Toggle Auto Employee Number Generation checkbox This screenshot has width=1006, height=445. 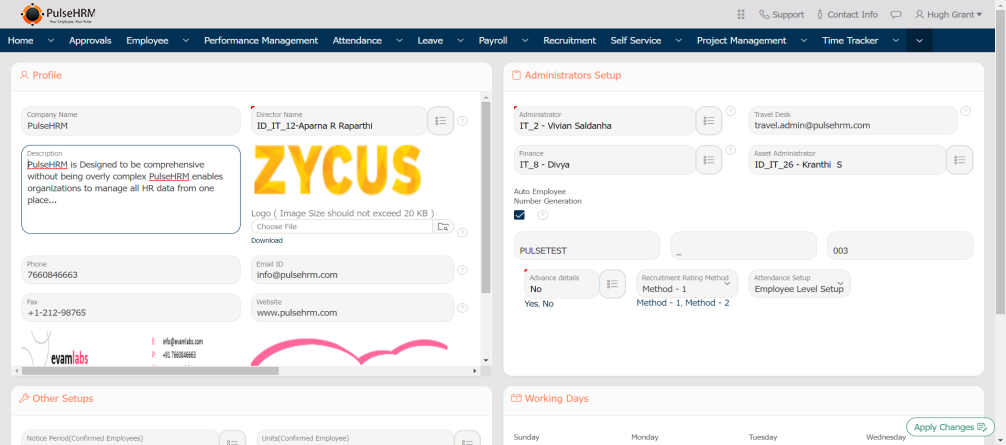tap(519, 215)
